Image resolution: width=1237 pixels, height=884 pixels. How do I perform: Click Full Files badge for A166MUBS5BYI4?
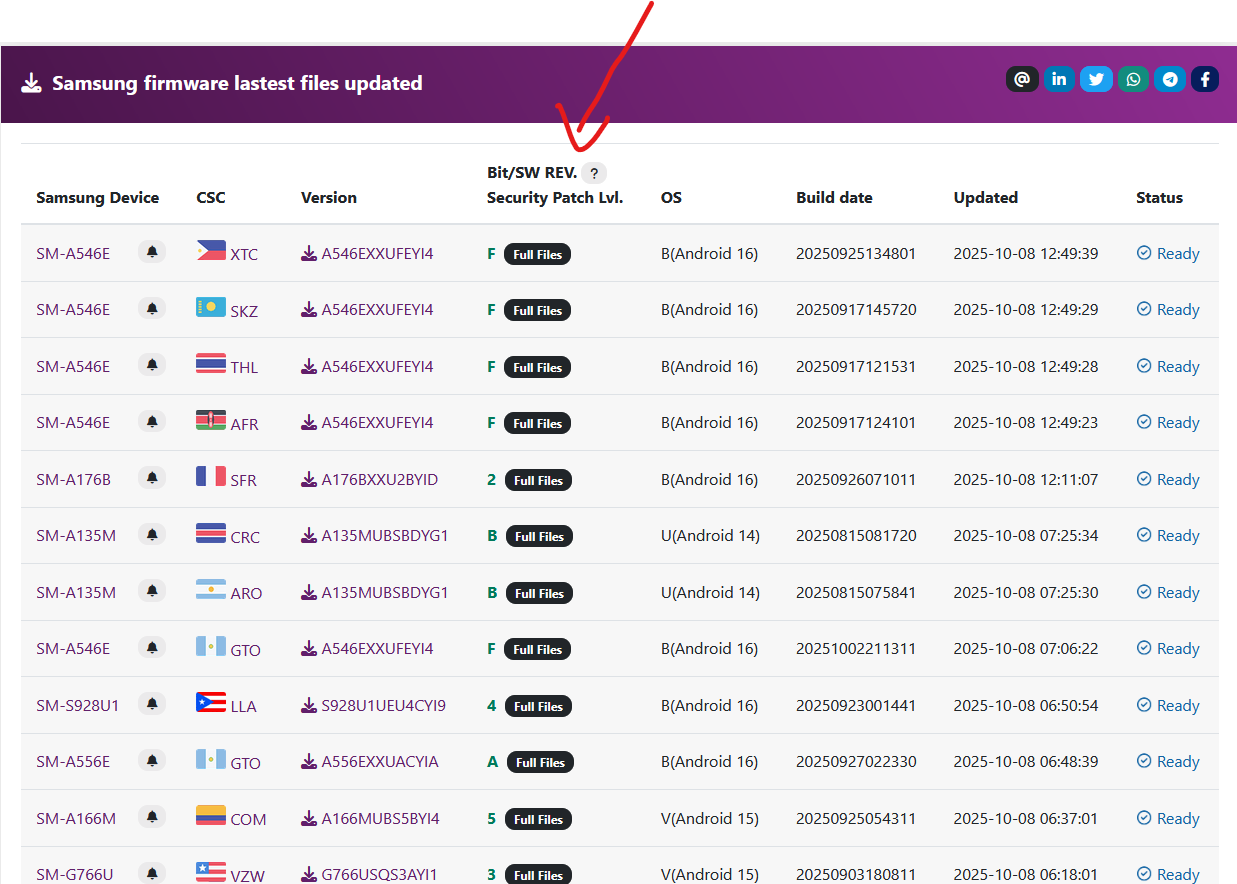[x=538, y=820]
